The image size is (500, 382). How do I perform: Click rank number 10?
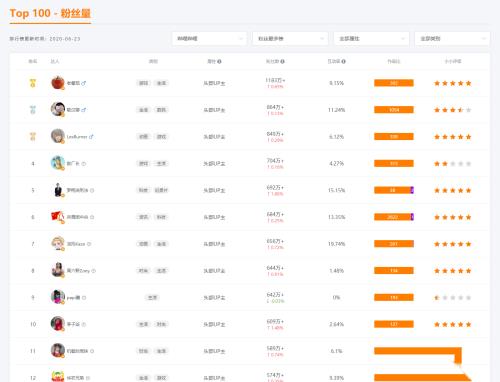33,324
